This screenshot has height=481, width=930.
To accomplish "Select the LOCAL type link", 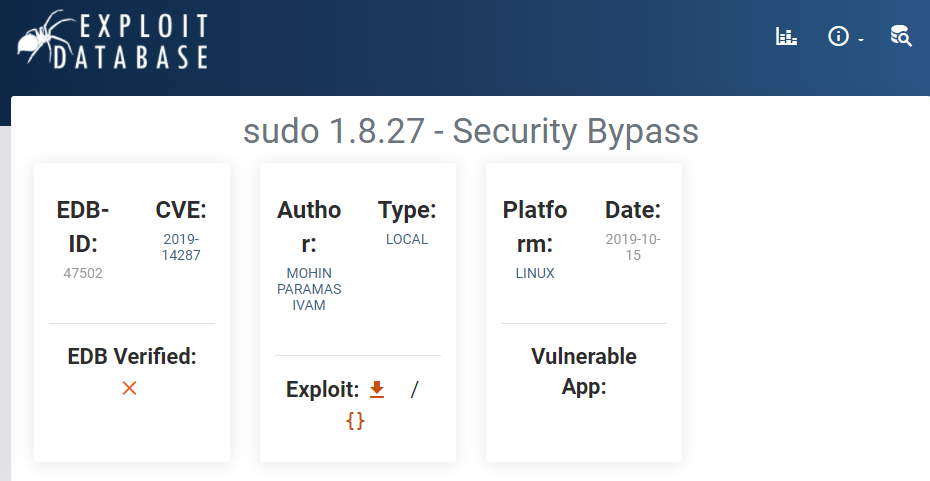I will (x=407, y=240).
